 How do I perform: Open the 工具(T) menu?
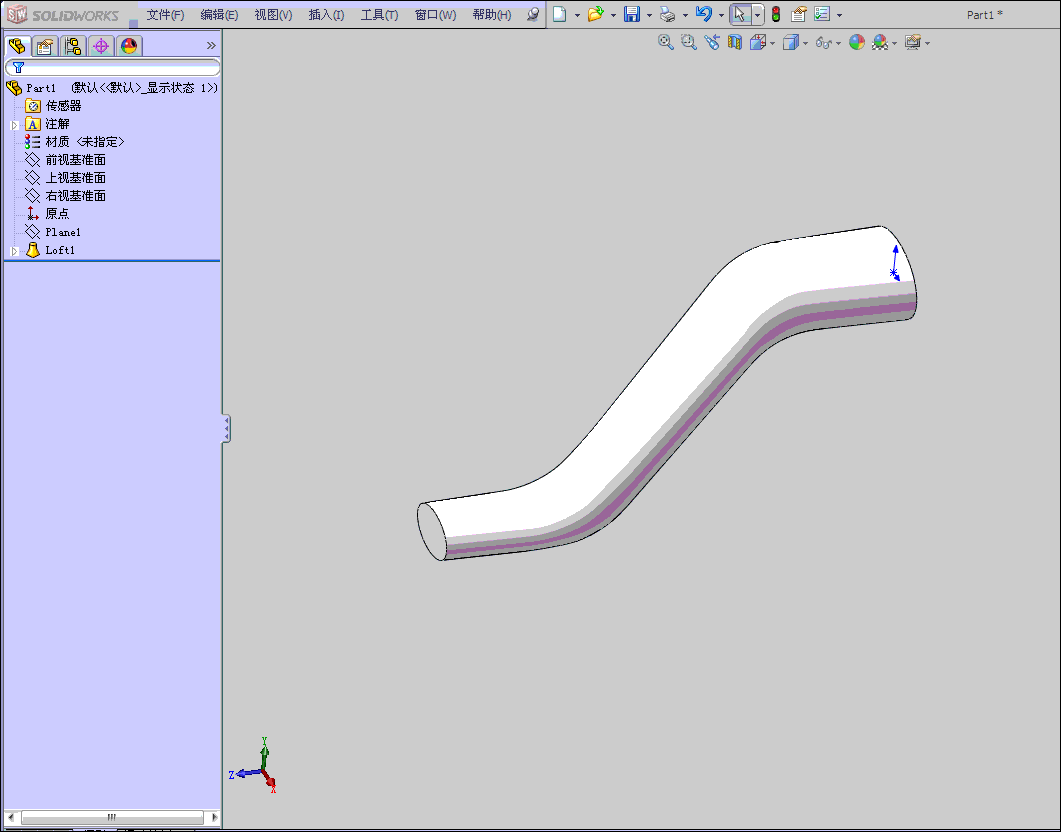(379, 15)
